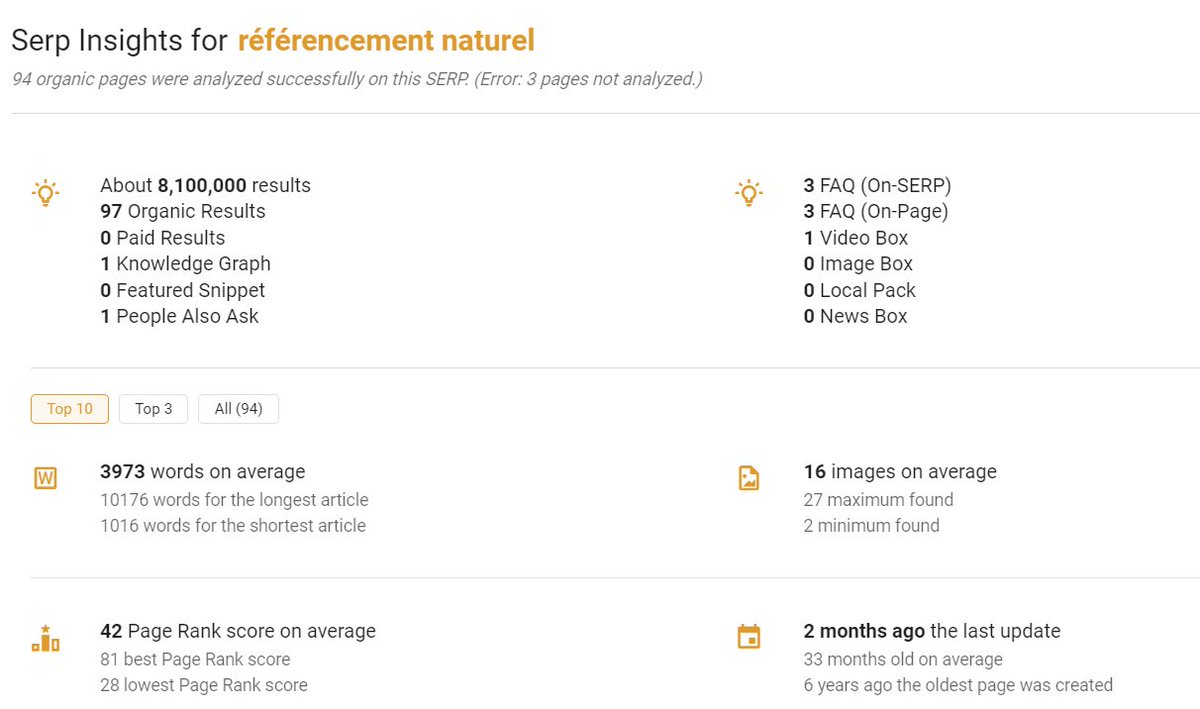Click the Page Rank podium icon
Image resolution: width=1200 pixels, height=709 pixels.
46,638
